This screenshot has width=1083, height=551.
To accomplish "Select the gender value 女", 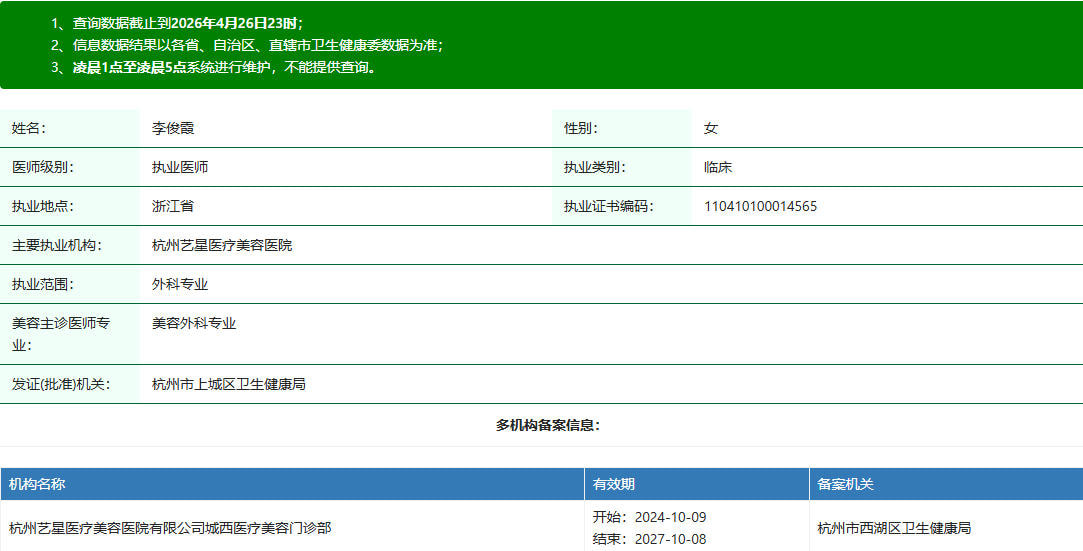I will coord(711,128).
